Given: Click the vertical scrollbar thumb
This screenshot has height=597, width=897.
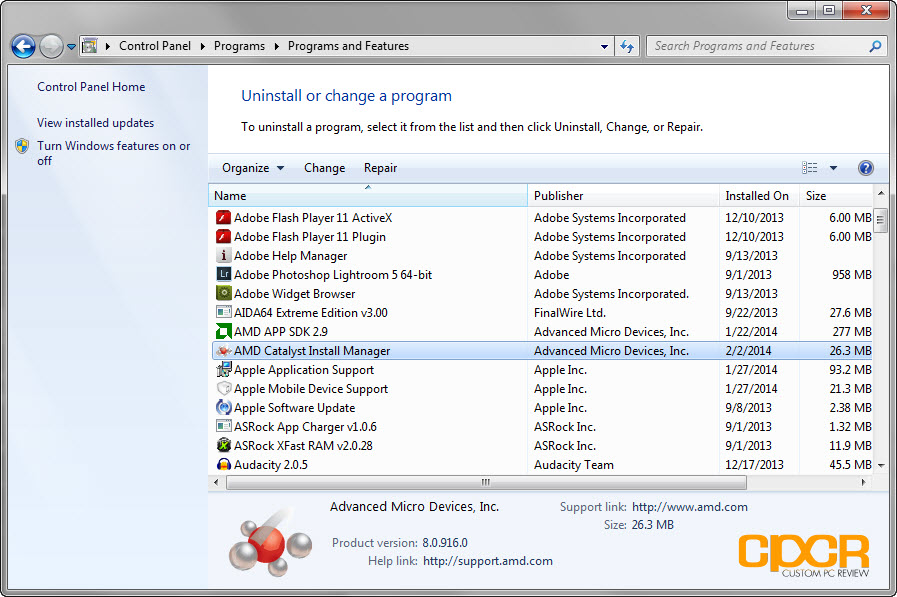Looking at the screenshot, I should click(x=881, y=220).
